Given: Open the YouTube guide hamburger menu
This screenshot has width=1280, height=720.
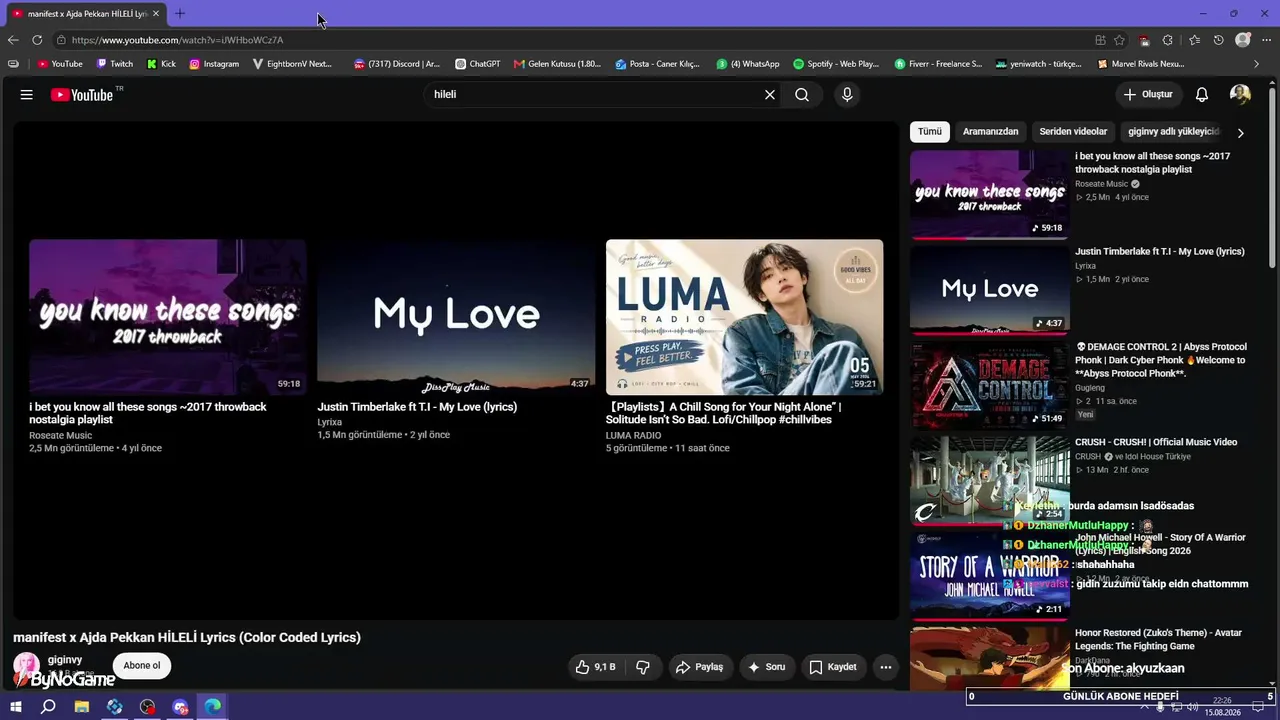Looking at the screenshot, I should pos(27,95).
